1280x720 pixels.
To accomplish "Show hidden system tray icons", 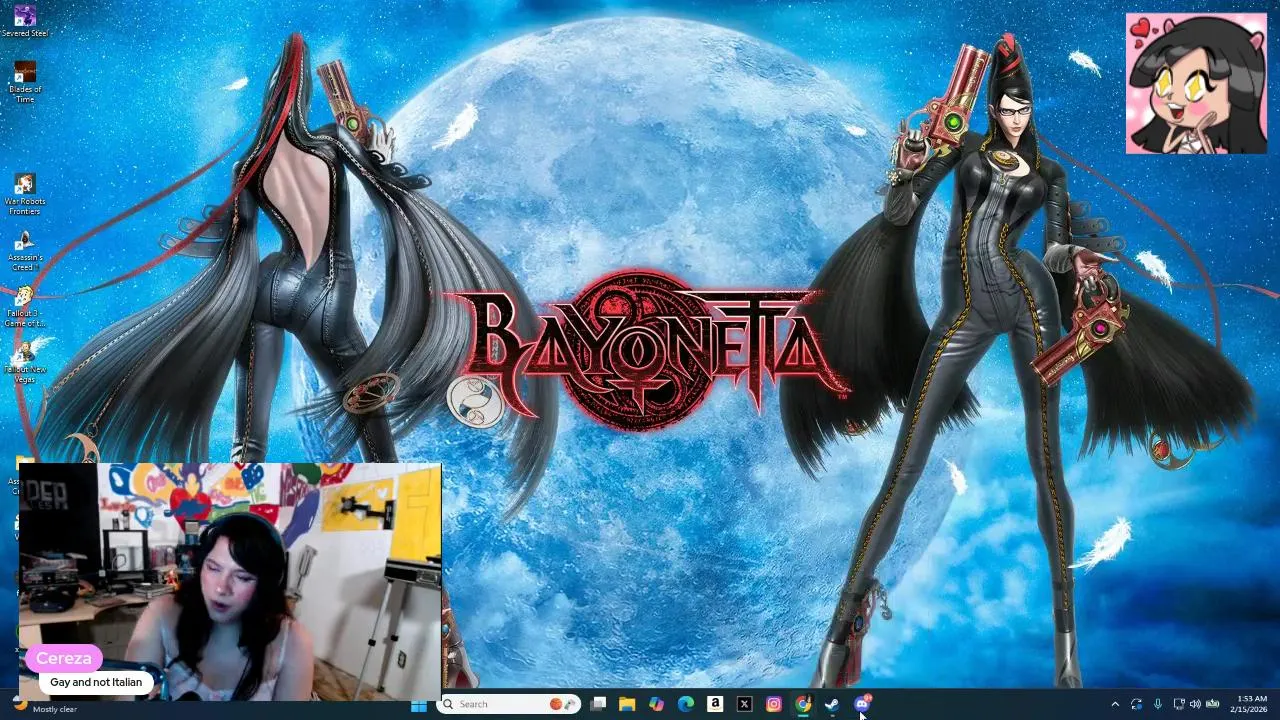I will (x=1115, y=704).
